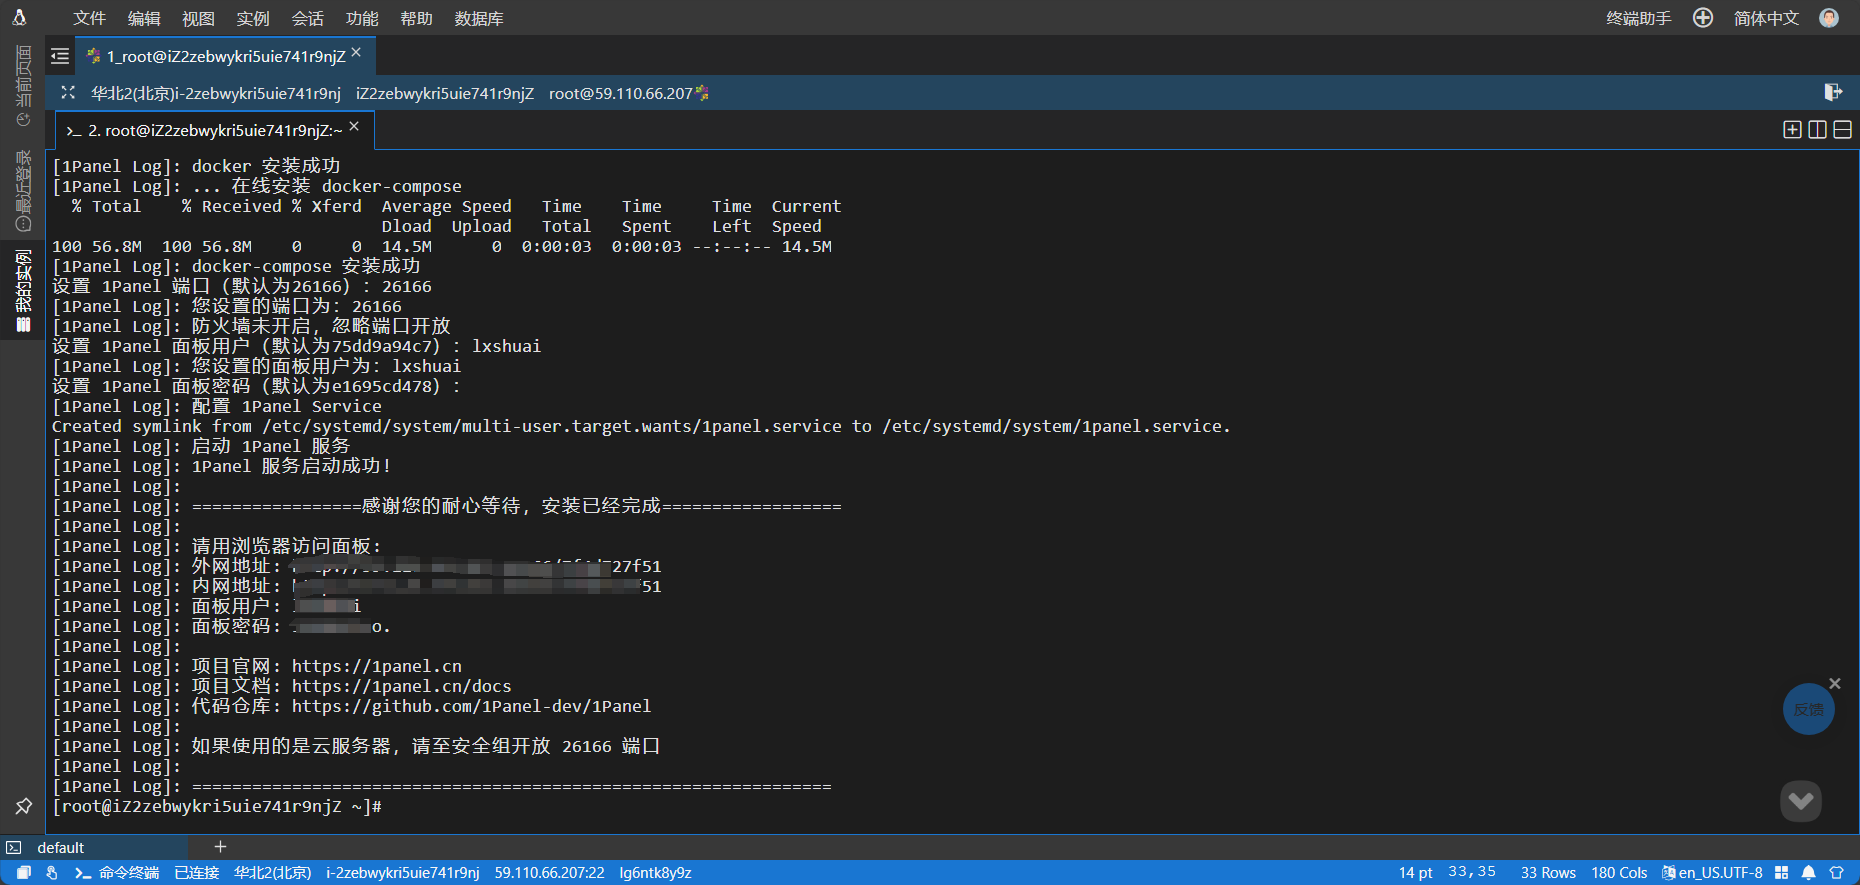Click the 终端助手 button

1638,18
